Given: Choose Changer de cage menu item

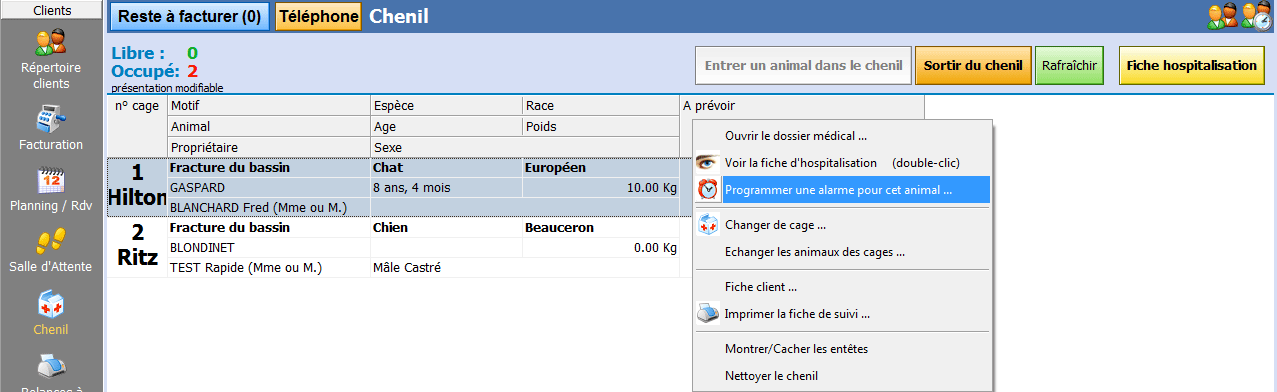Looking at the screenshot, I should pyautogui.click(x=842, y=225).
